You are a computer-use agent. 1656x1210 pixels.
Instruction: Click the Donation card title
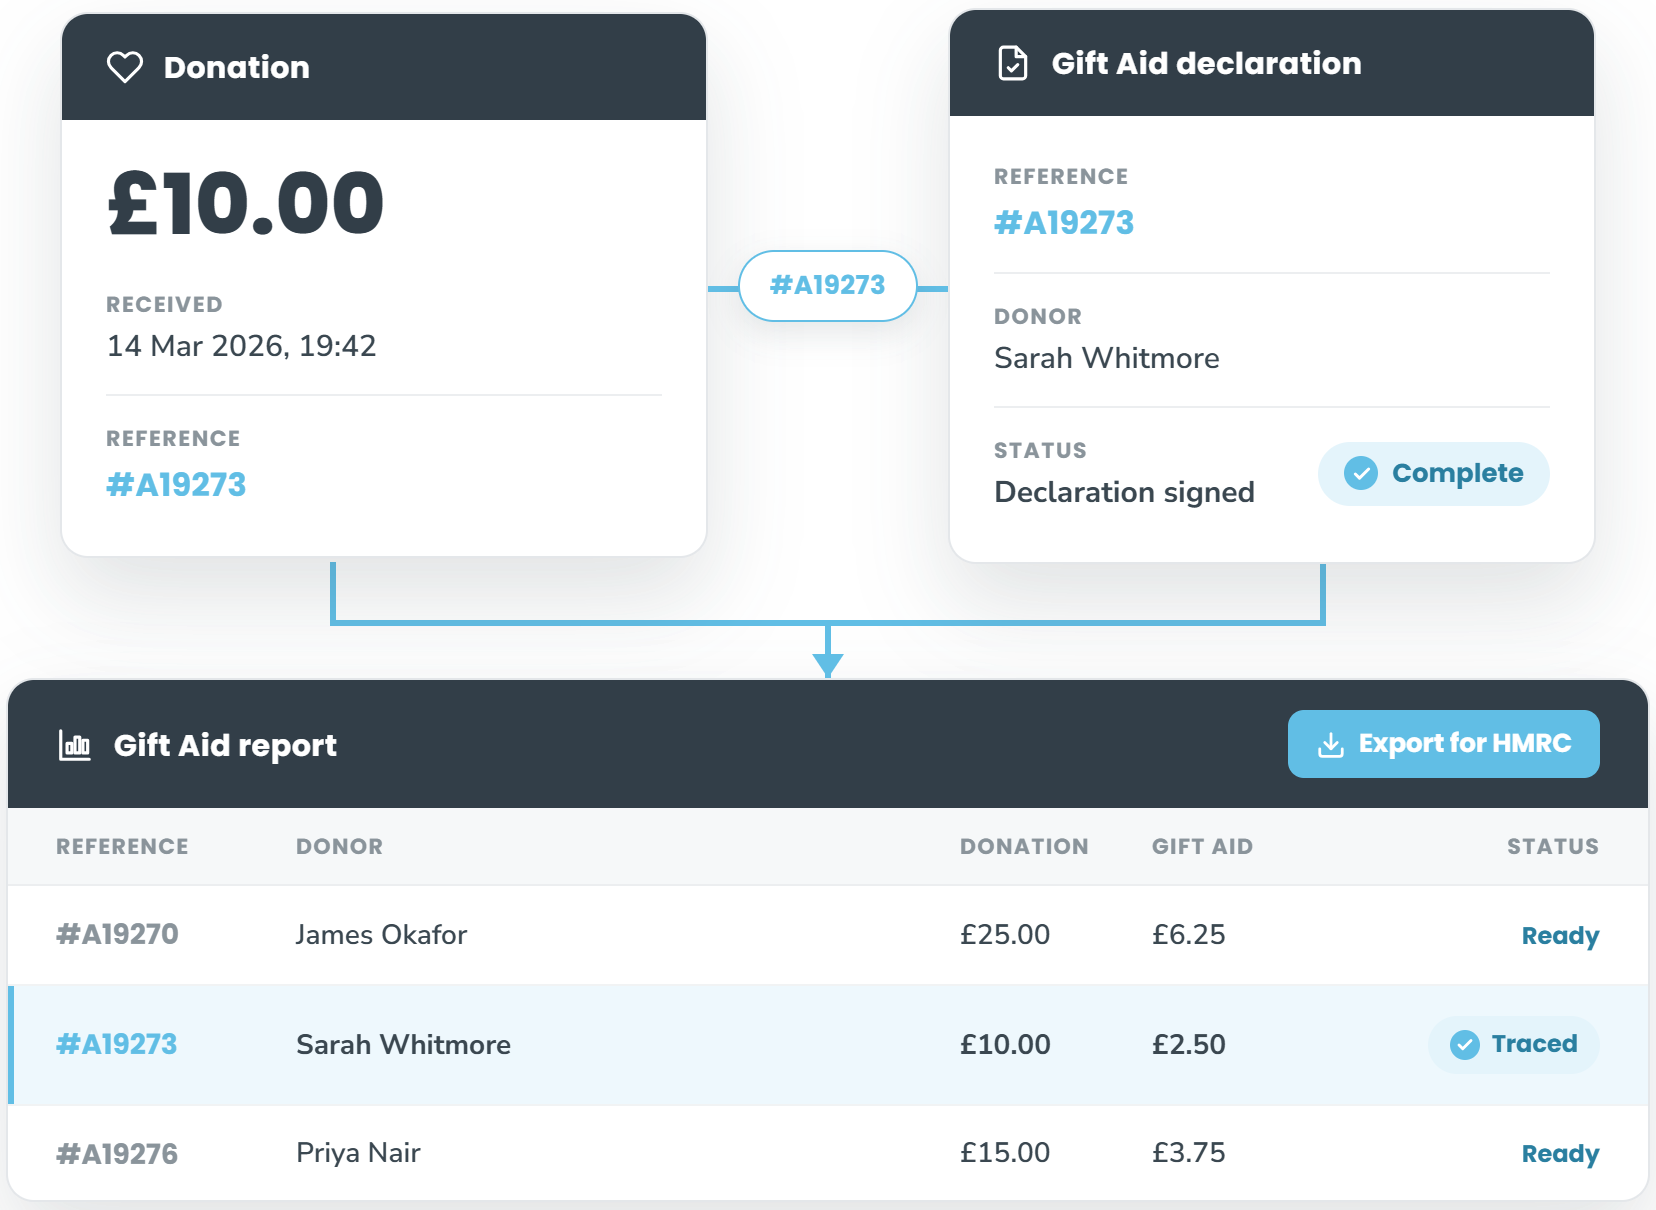click(x=237, y=67)
